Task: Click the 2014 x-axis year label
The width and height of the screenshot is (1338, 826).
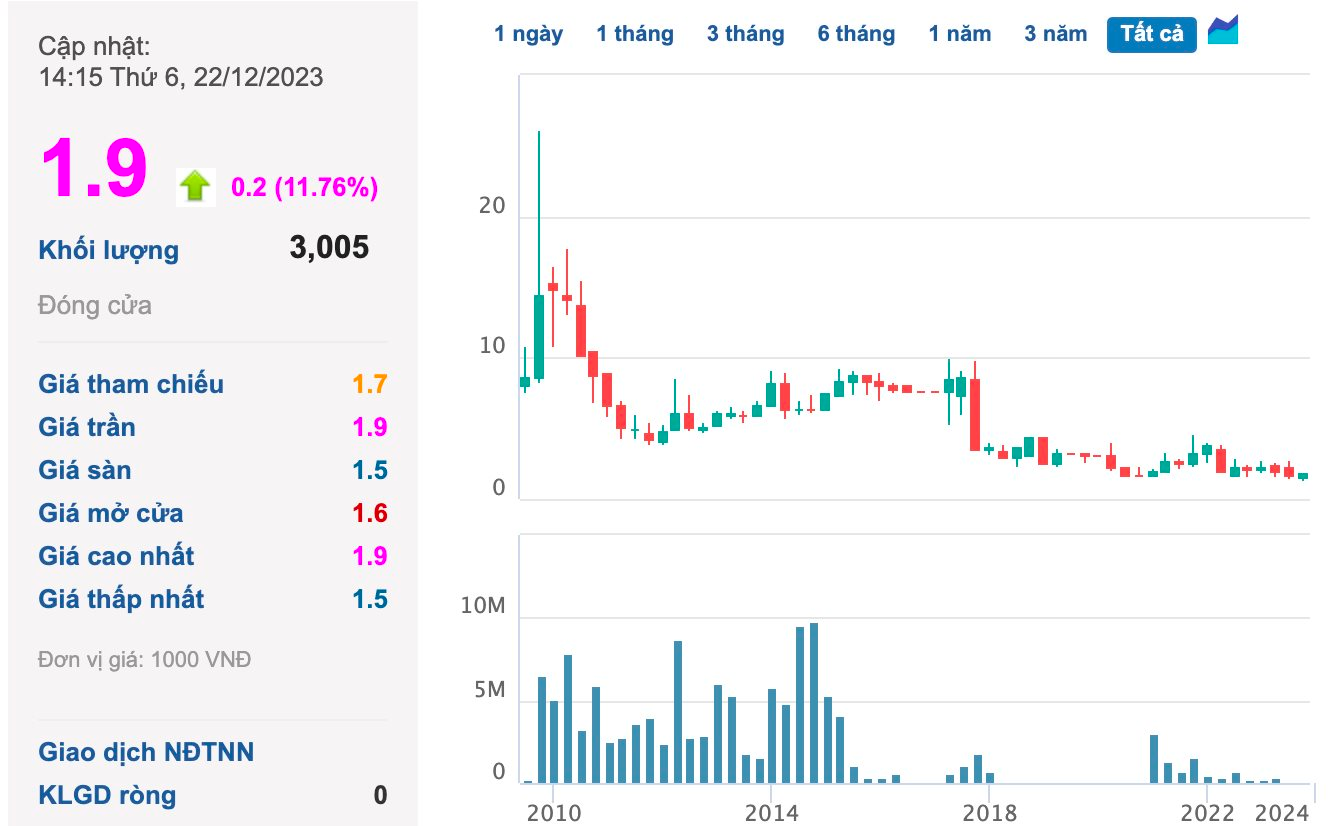Action: [x=770, y=812]
